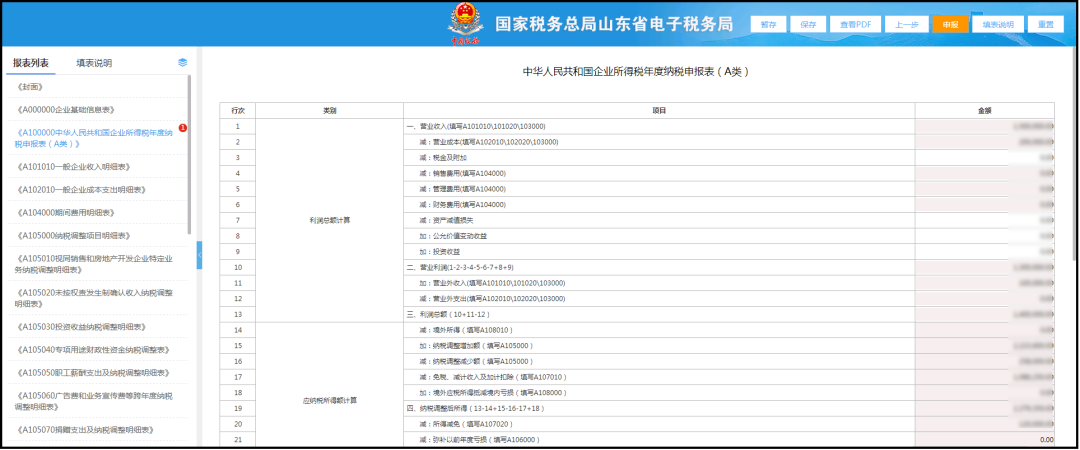This screenshot has height=450, width=1080.
Task: Click the item text 三、利润总额（10+11-12）
Action: (x=450, y=314)
